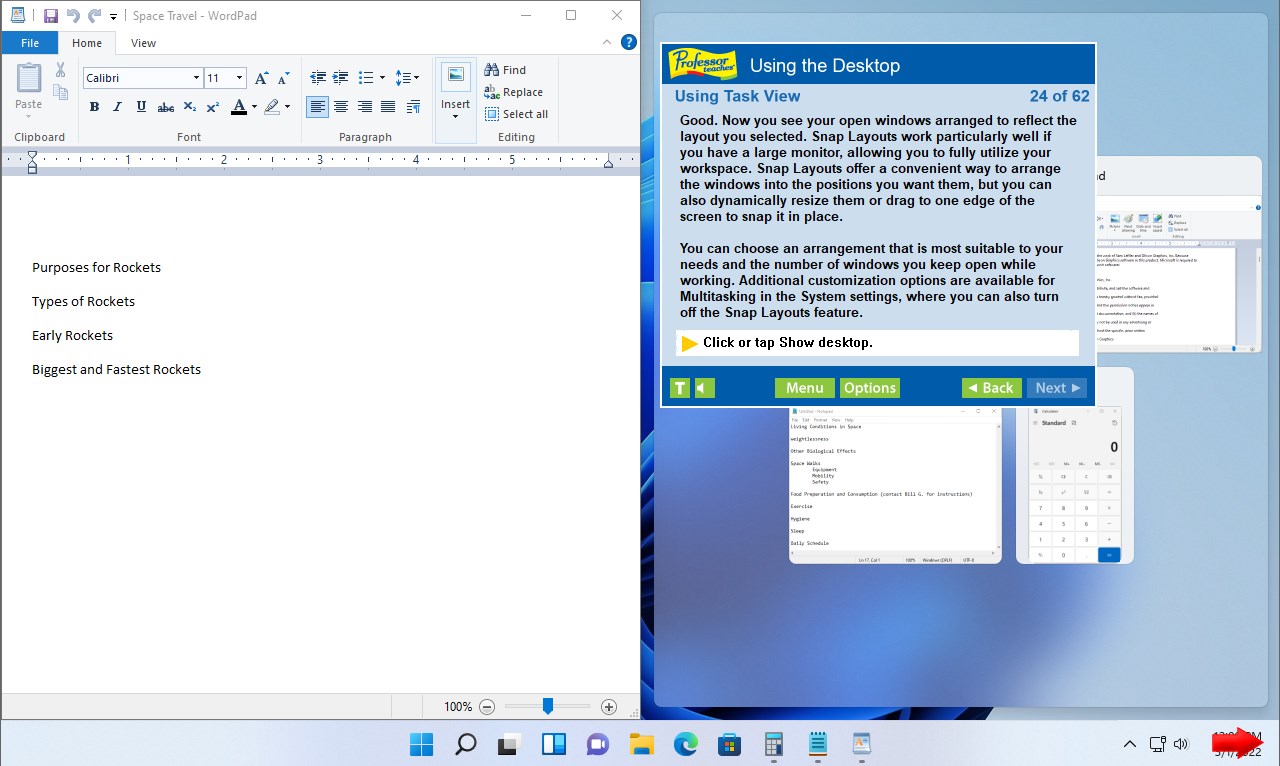Click the Paste clipboard icon

[x=29, y=80]
